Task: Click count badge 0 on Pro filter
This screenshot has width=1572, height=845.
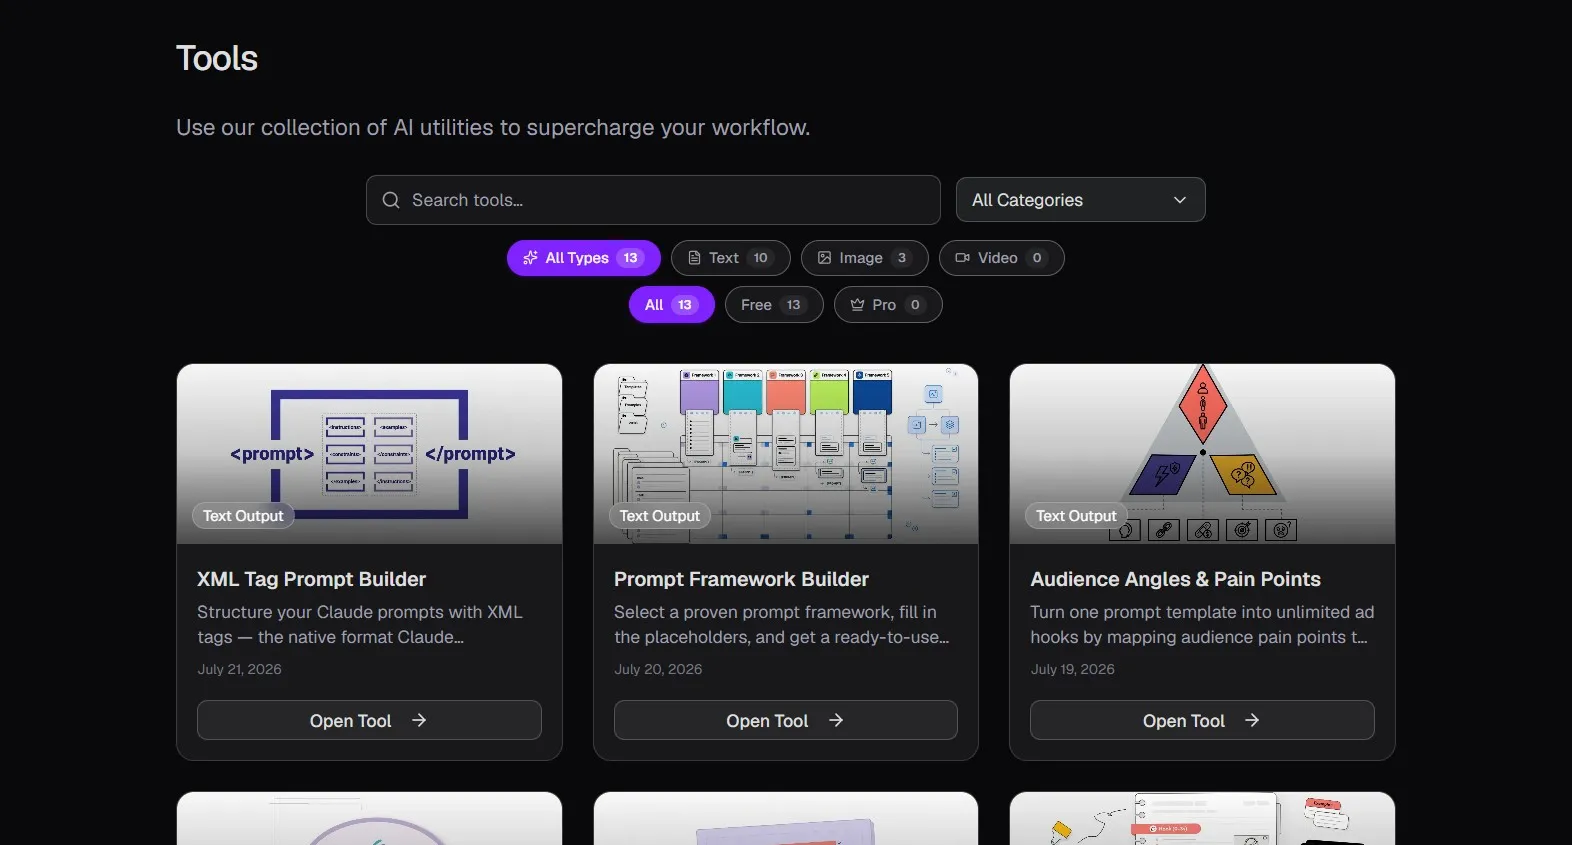Action: [915, 305]
